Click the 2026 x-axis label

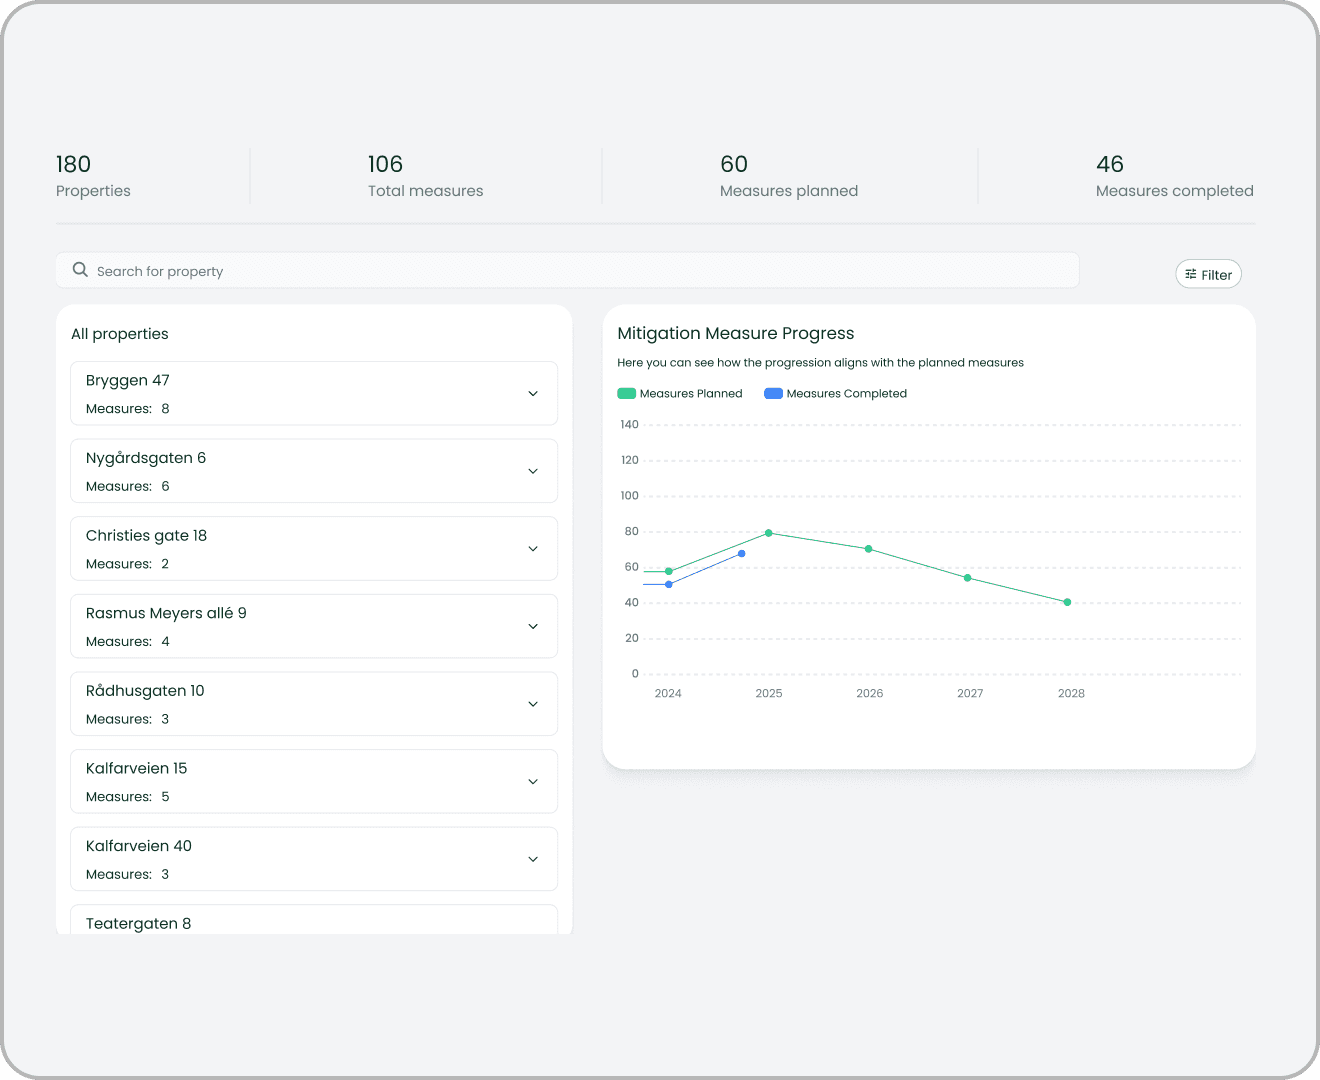click(869, 693)
